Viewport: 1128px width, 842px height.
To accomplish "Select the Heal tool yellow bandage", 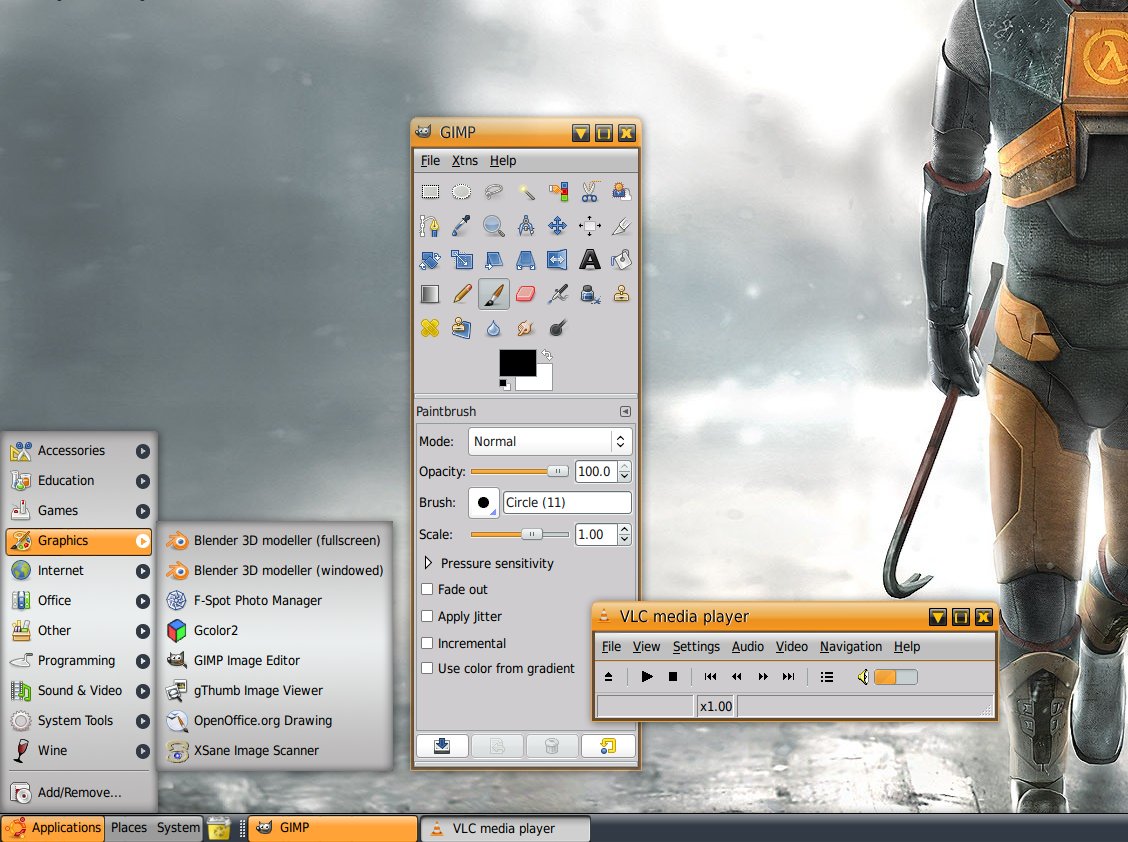I will tap(430, 328).
